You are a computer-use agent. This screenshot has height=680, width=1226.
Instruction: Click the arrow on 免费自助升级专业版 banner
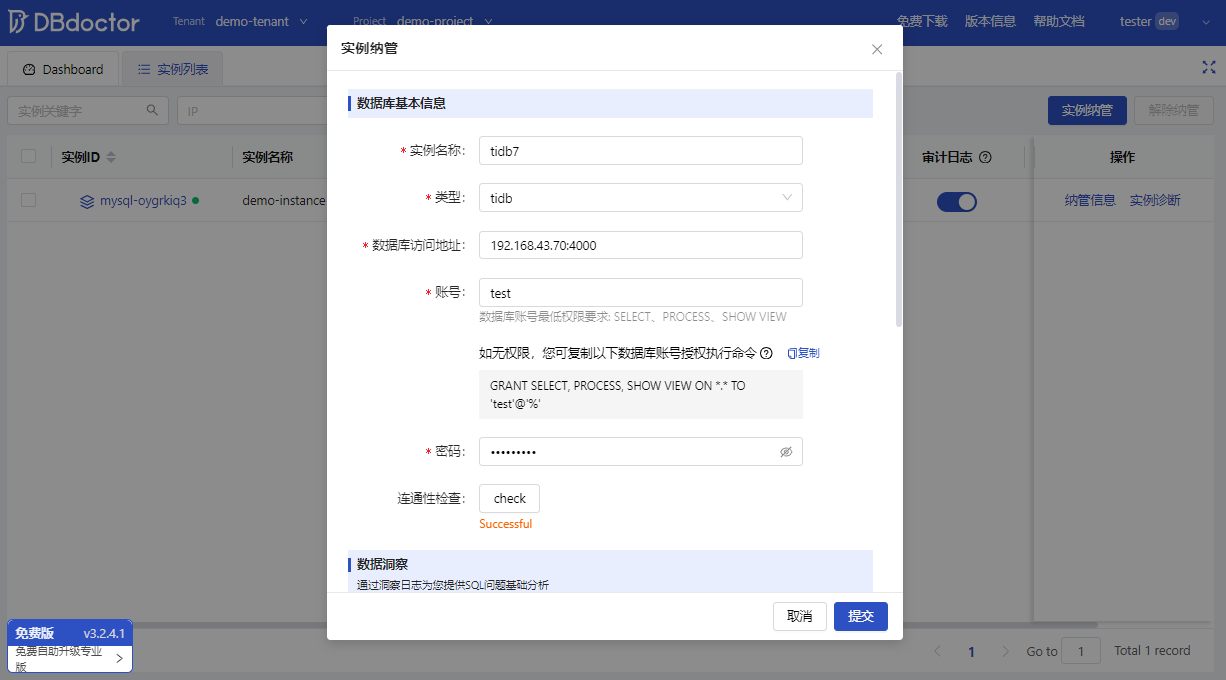pos(119,658)
